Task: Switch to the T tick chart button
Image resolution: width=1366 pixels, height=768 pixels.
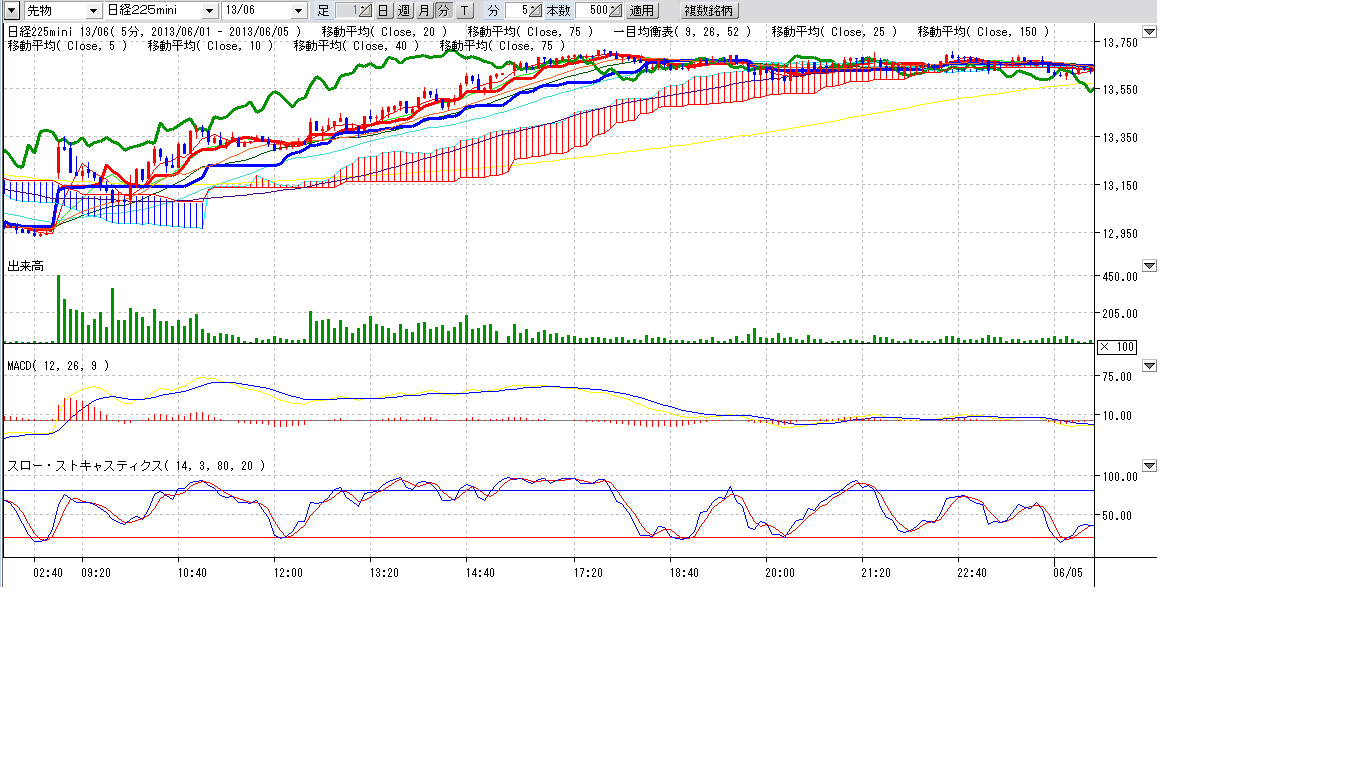Action: pyautogui.click(x=464, y=10)
